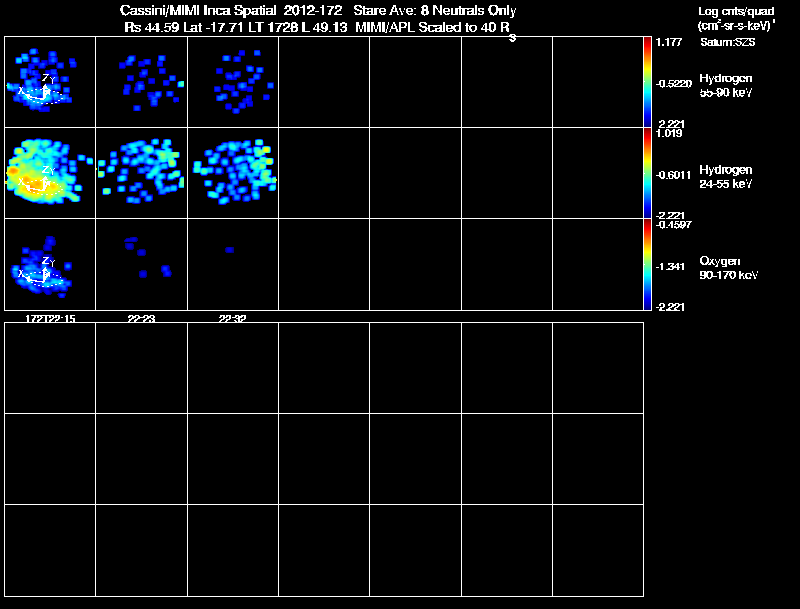Click the Hydrogen 24-55 keV image at 22:32
Viewport: 800px width, 609px height.
pyautogui.click(x=233, y=173)
